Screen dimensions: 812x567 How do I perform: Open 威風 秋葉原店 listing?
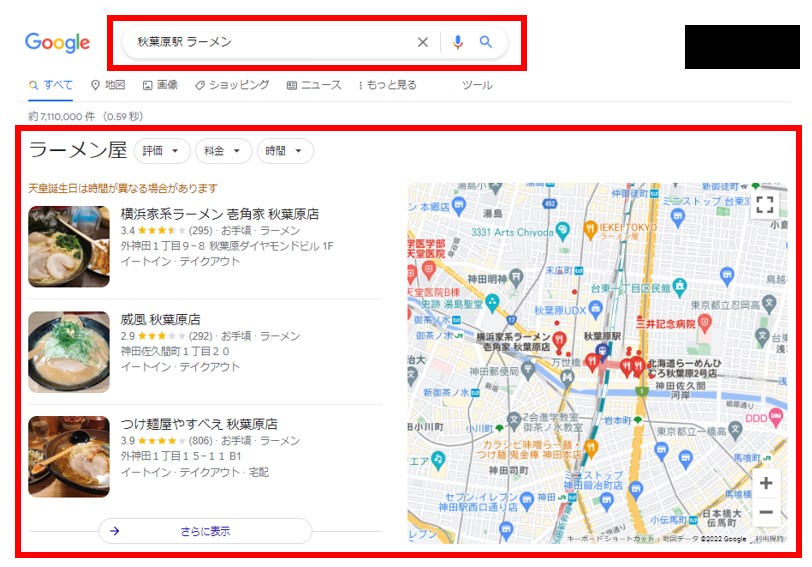(x=160, y=319)
